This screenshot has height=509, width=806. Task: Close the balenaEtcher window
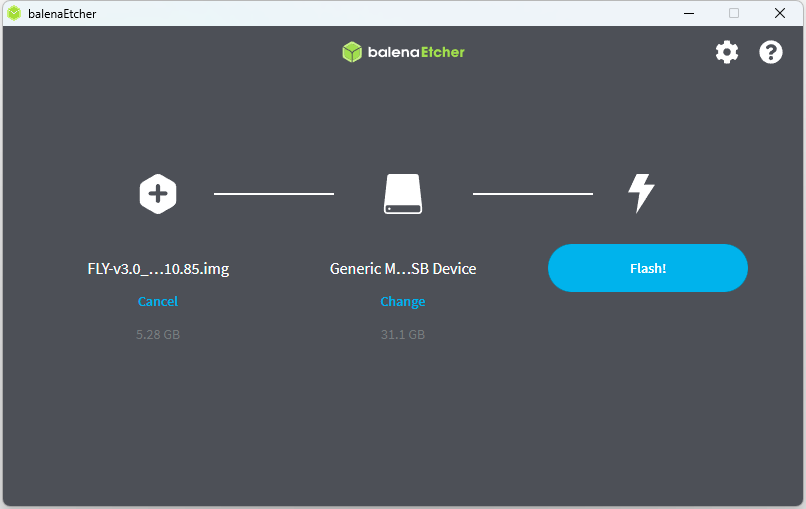(780, 13)
